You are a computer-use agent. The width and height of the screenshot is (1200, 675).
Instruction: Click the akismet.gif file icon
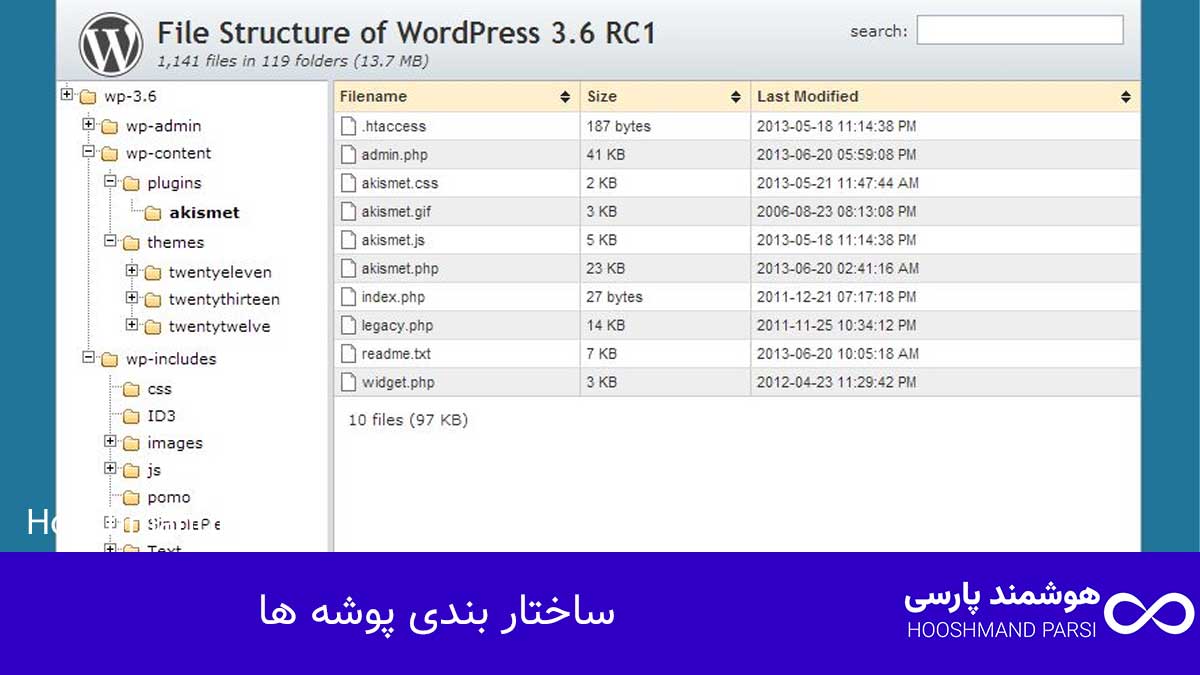(348, 211)
